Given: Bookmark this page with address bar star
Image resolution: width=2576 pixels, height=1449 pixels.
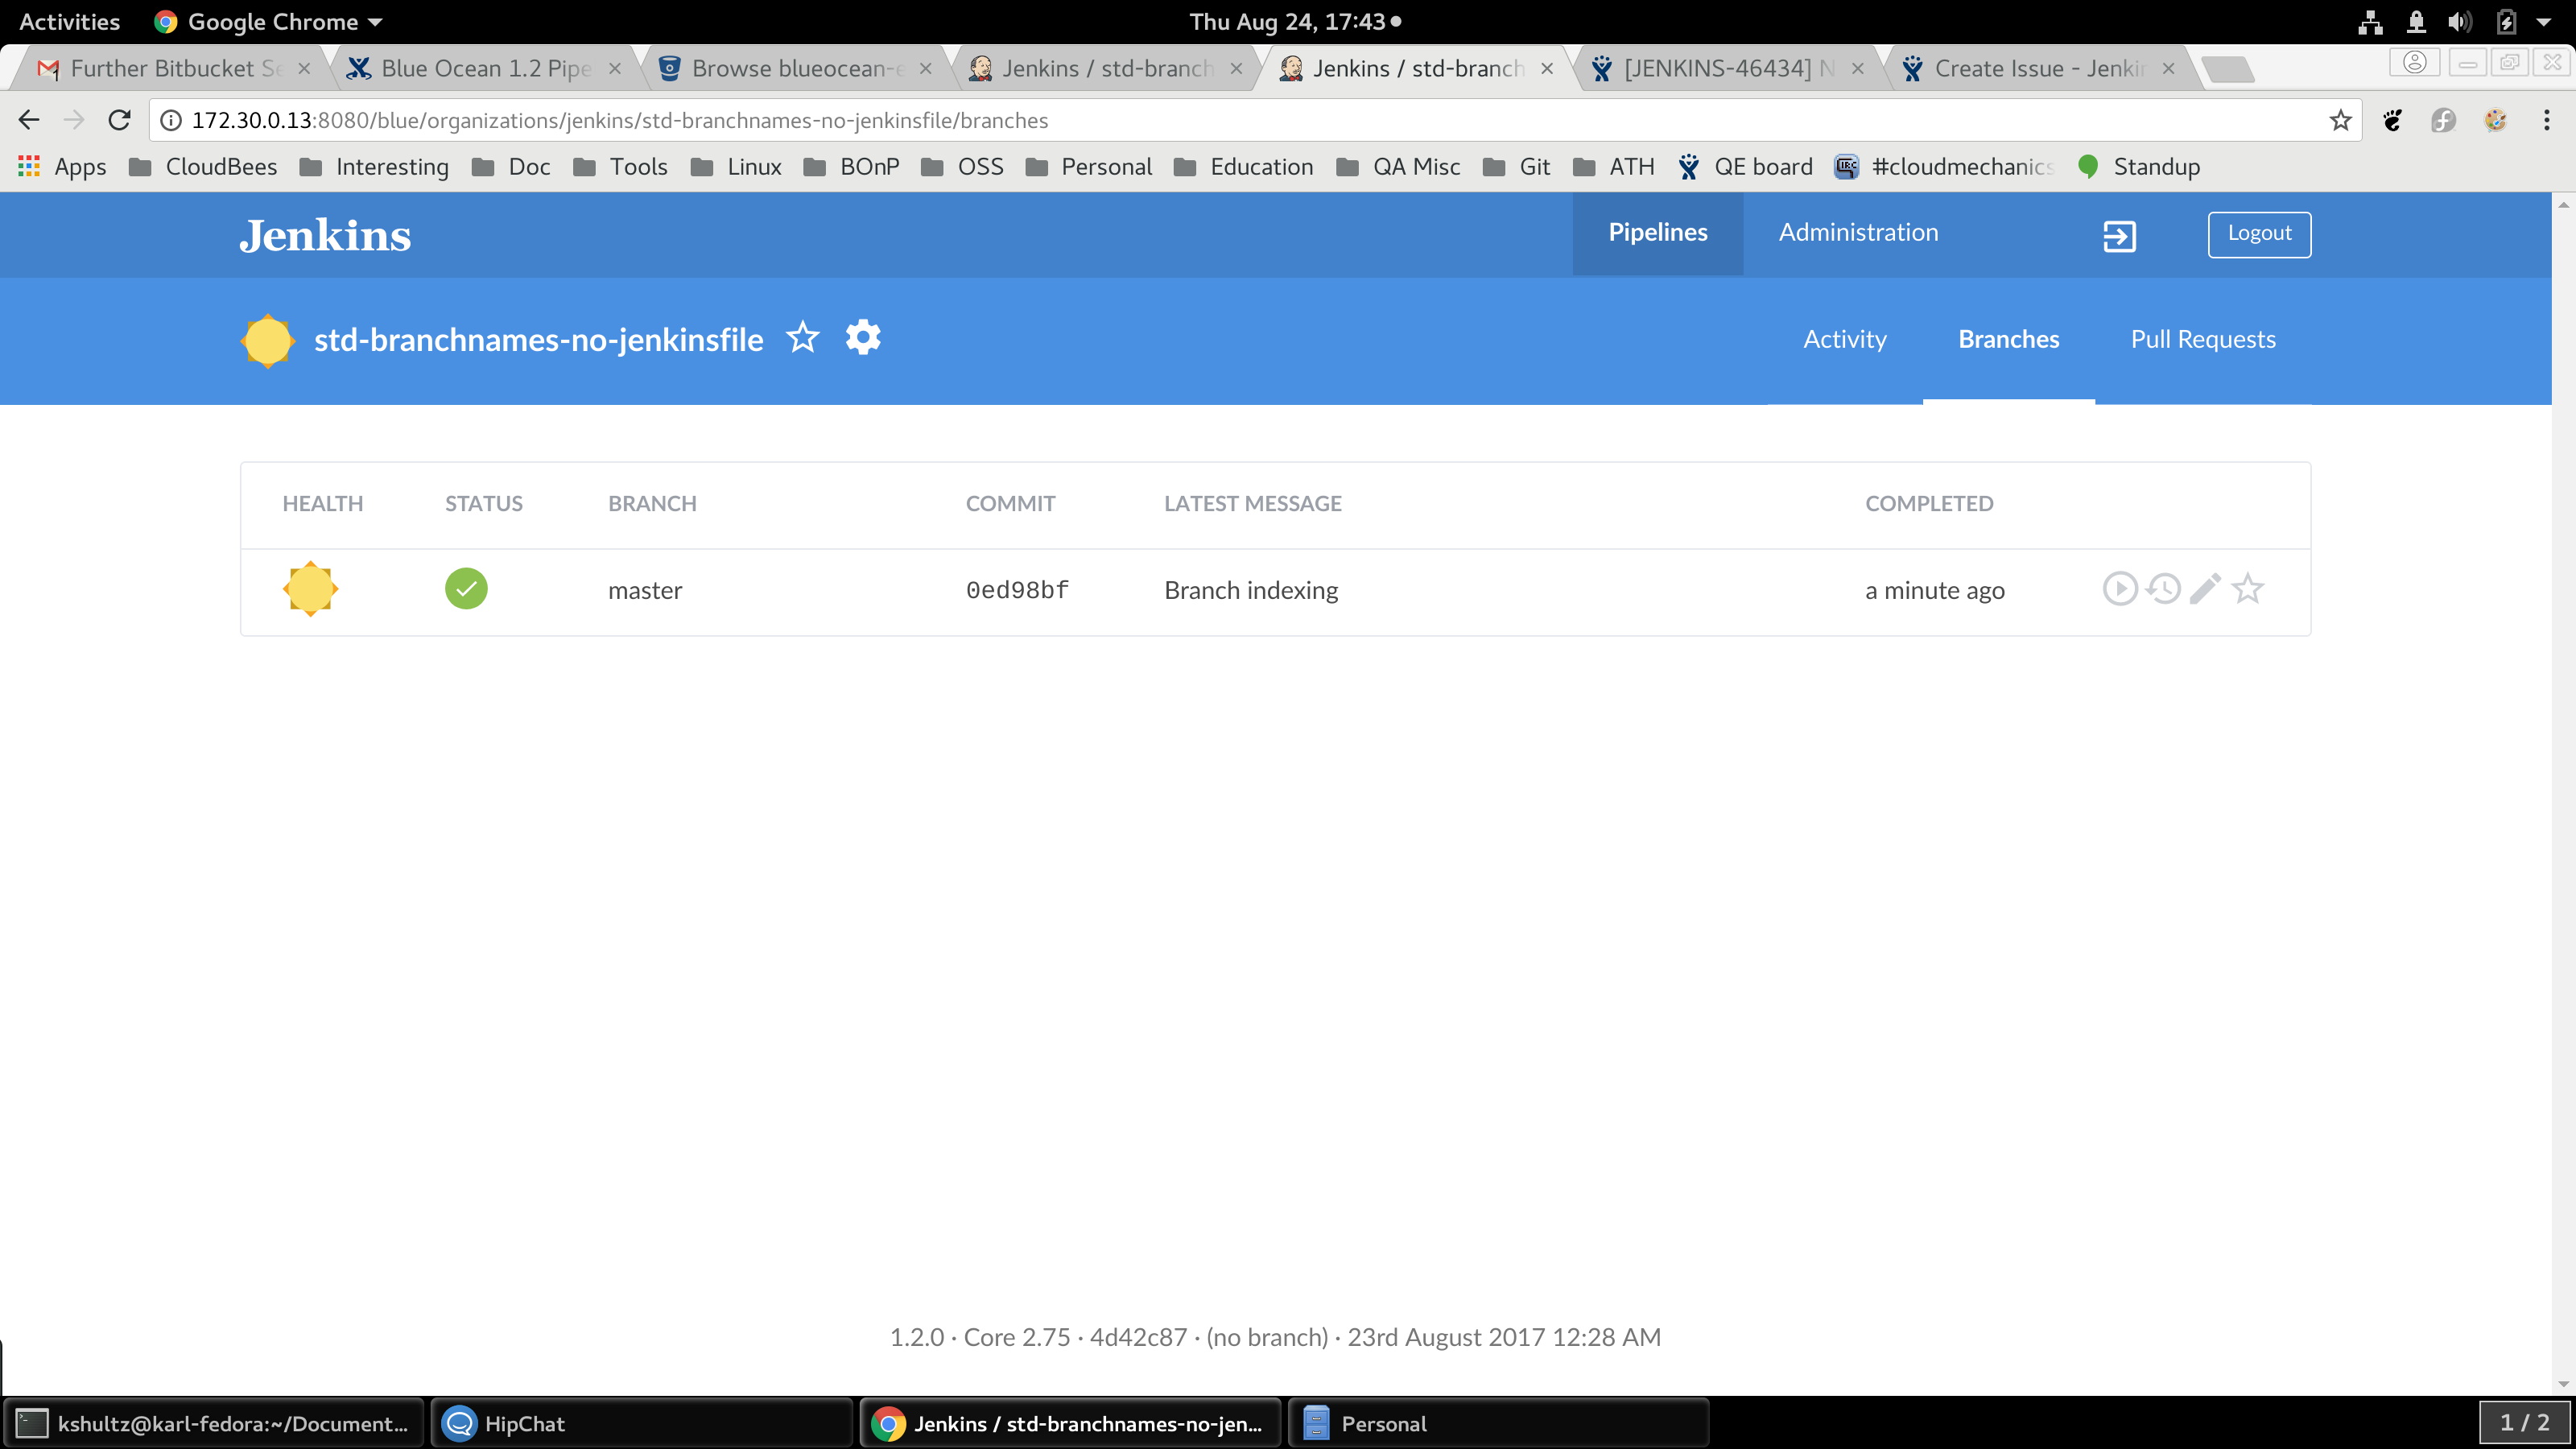Looking at the screenshot, I should pos(2340,121).
